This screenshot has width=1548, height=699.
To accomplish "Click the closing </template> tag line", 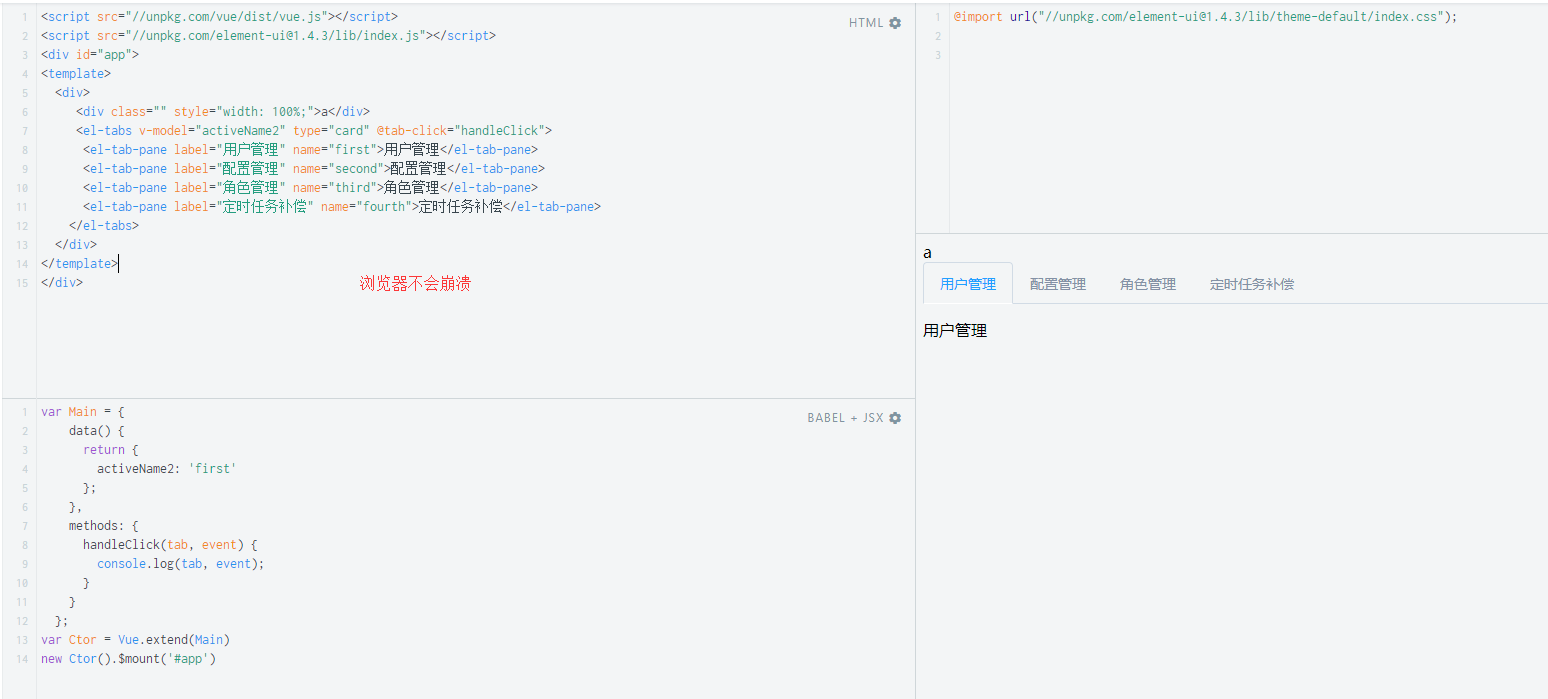I will click(x=80, y=264).
